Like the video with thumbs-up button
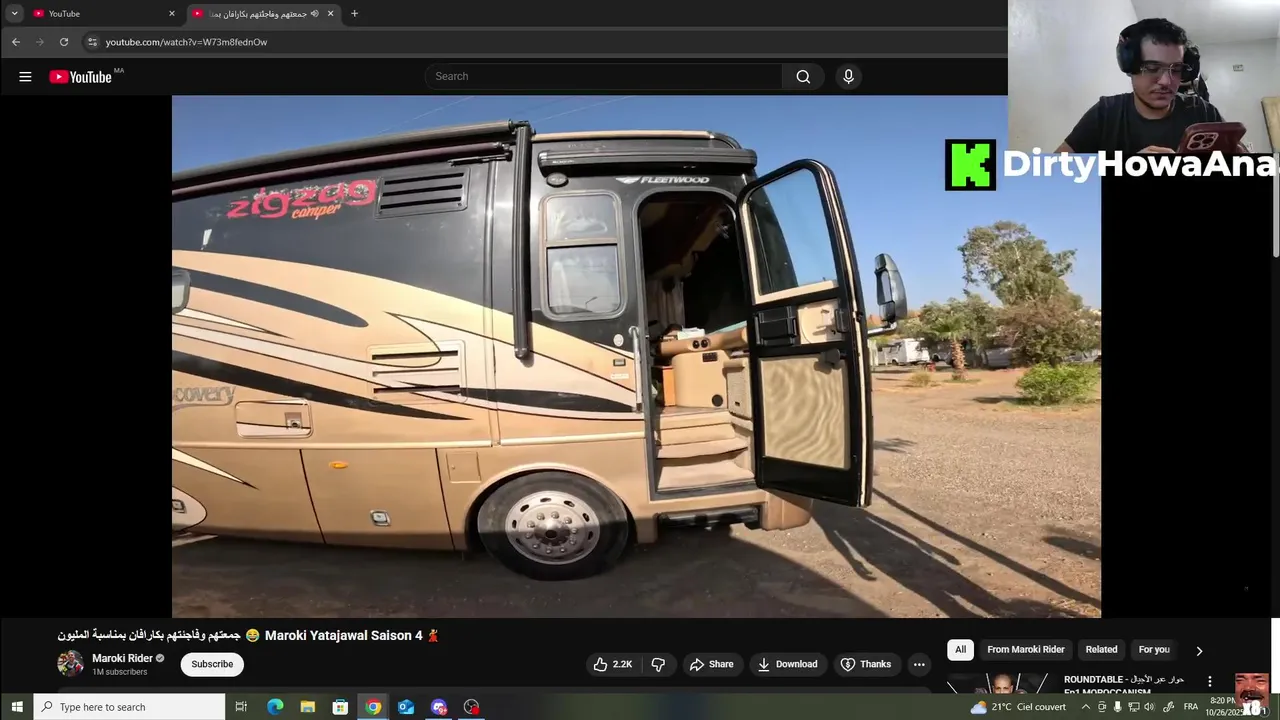Screen dimensions: 1280x720 point(612,664)
